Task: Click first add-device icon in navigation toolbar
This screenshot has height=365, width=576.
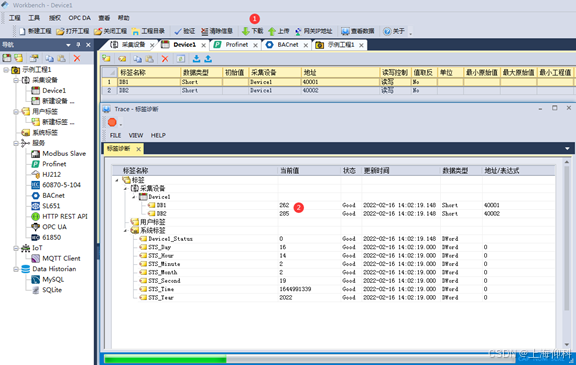Action: tap(7, 58)
